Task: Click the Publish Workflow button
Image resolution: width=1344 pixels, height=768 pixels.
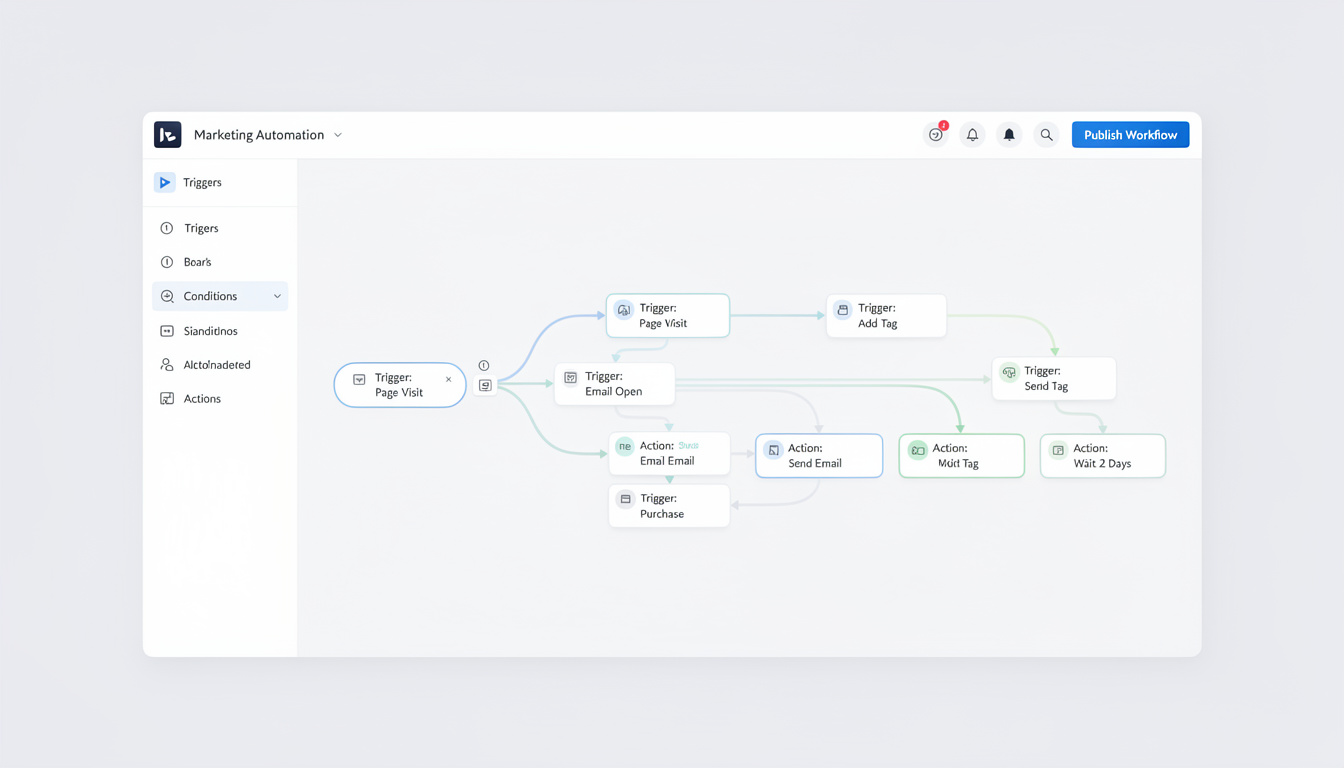Action: click(1130, 135)
